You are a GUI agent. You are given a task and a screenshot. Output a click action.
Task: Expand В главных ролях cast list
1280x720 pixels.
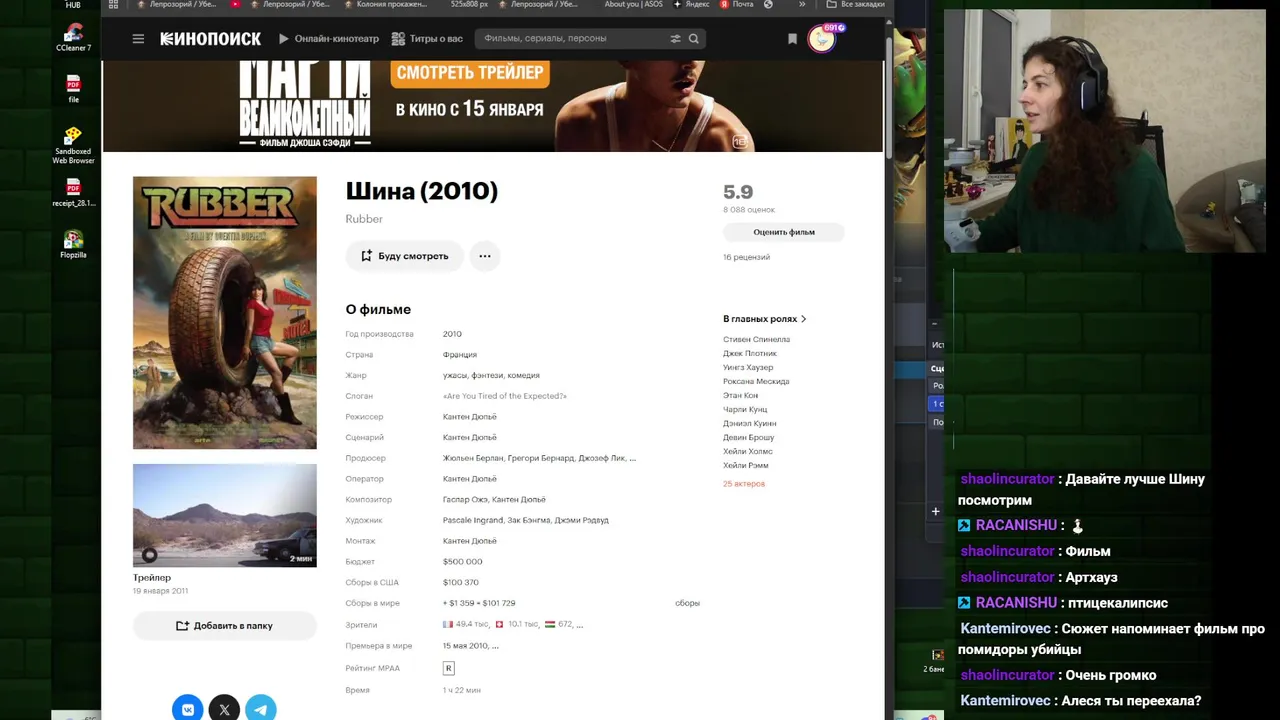pos(765,319)
